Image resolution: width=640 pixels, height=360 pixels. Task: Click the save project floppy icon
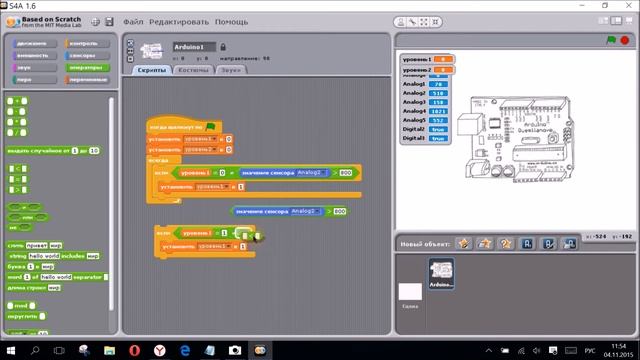coord(109,22)
